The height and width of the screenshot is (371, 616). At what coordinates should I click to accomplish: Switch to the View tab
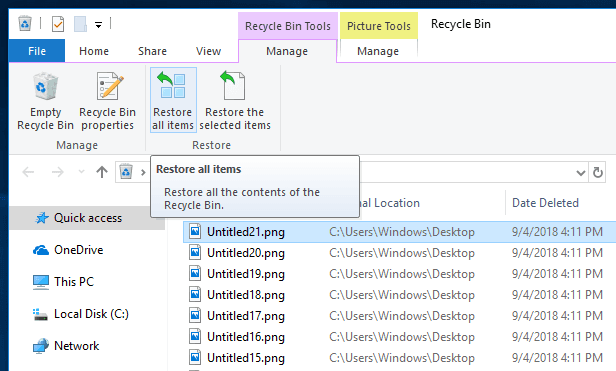click(x=209, y=51)
